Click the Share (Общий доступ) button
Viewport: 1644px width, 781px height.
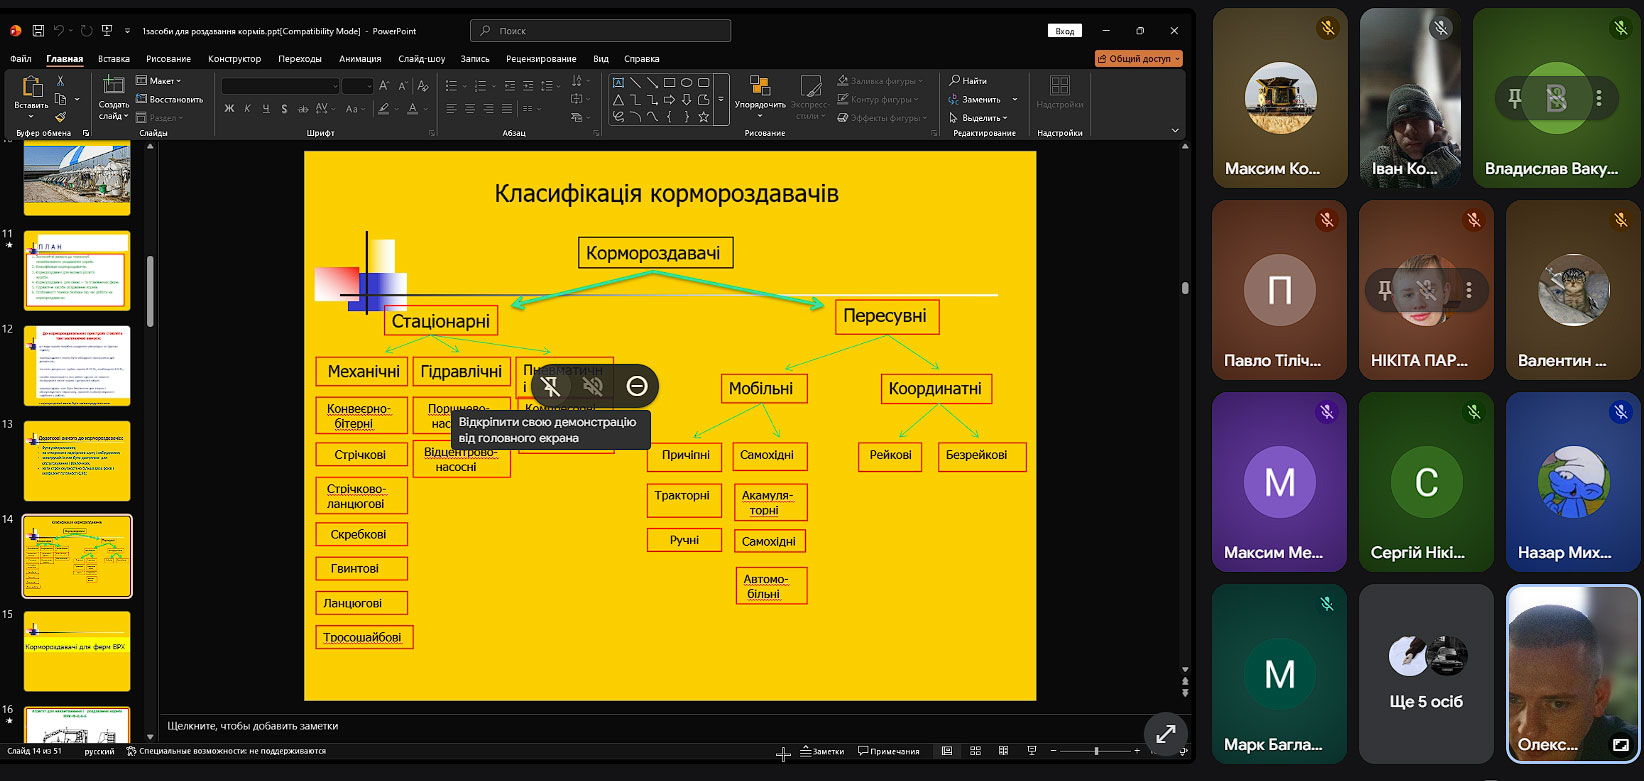(x=1138, y=59)
